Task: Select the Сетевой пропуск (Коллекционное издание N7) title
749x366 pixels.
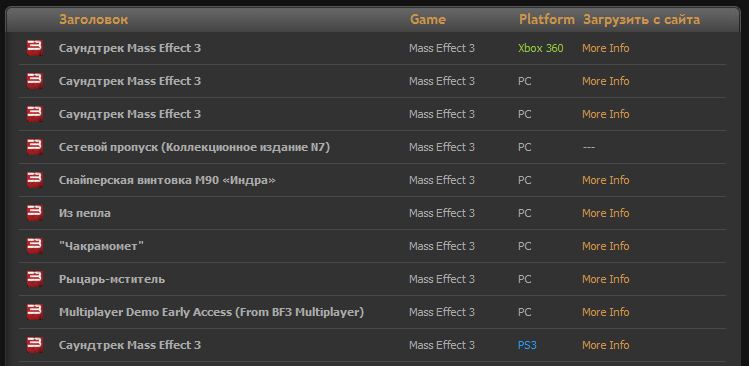Action: (x=194, y=147)
